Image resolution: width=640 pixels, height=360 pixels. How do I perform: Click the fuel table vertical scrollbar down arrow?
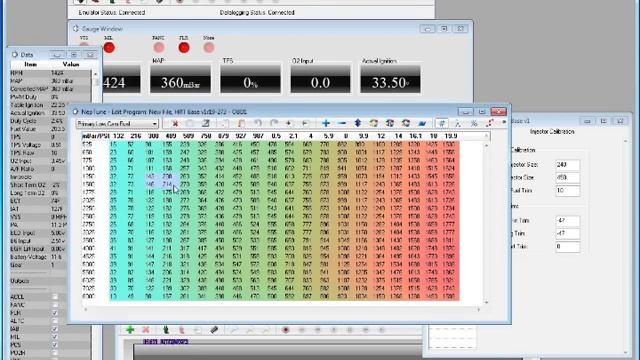[486, 302]
